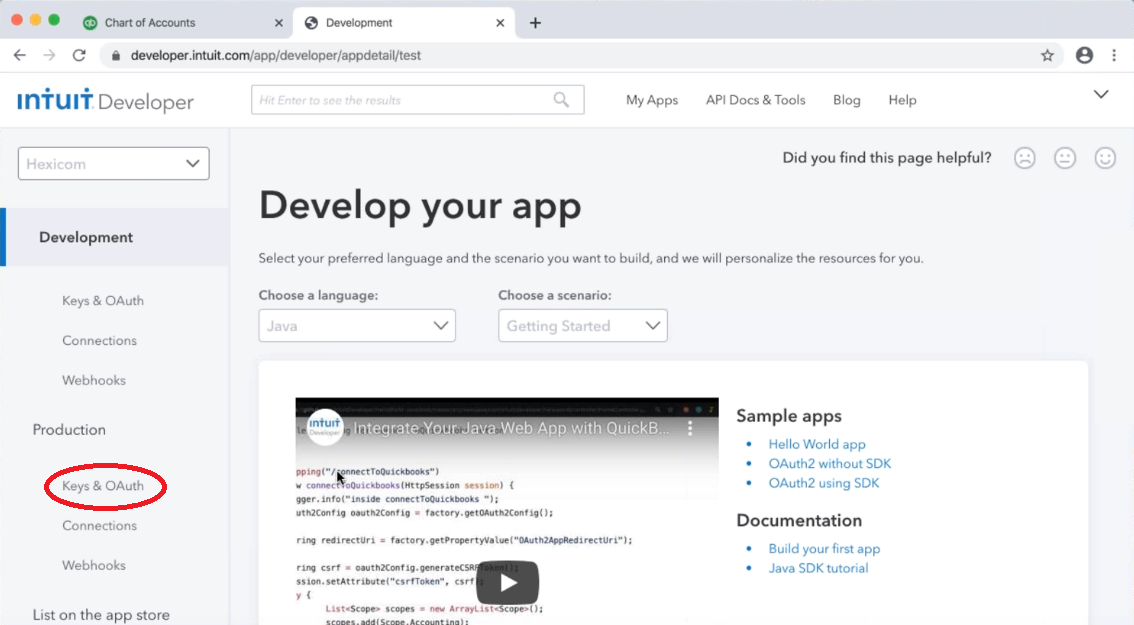Open the Java SDK tutorial link
This screenshot has height=625, width=1134.
pos(818,568)
